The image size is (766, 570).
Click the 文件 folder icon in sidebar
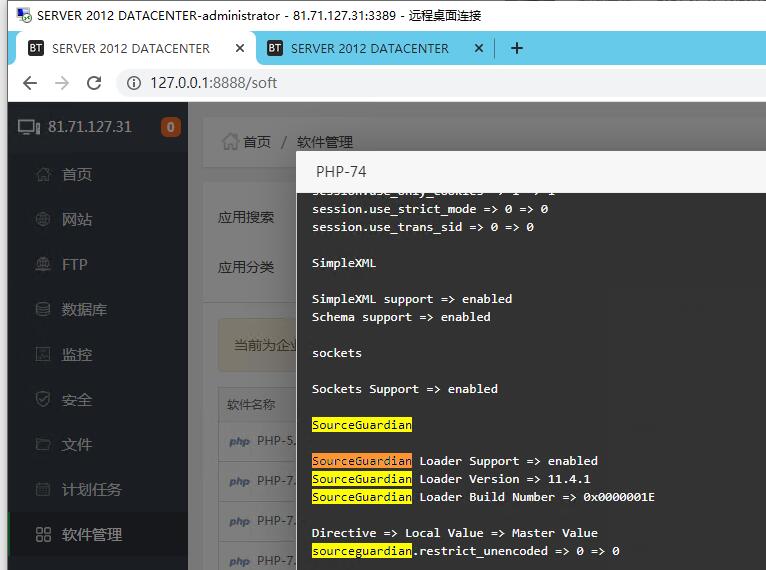43,444
